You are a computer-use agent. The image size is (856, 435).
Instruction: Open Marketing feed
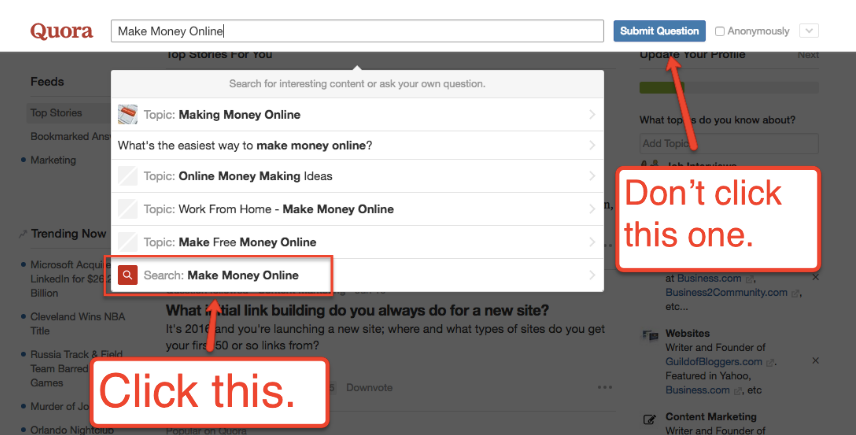coord(53,160)
